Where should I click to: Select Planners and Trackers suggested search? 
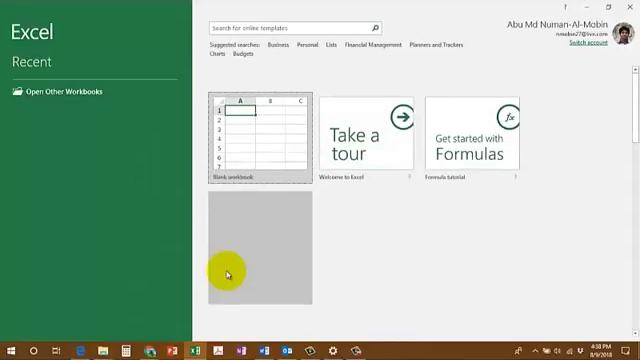436,45
